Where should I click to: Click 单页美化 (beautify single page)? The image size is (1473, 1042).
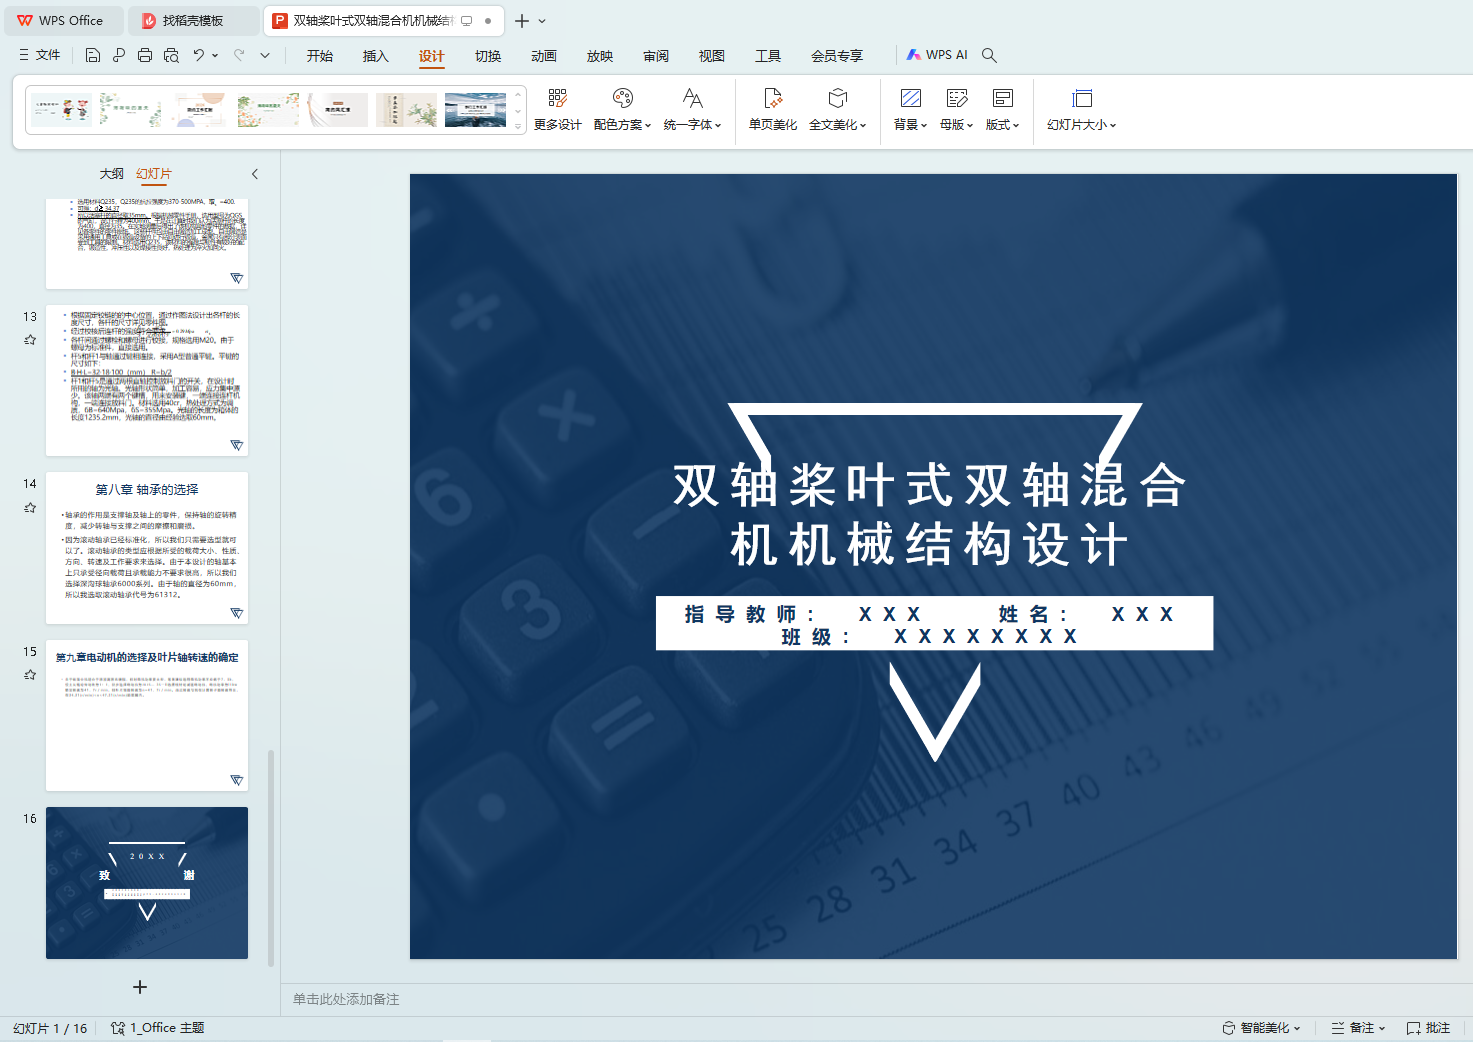[773, 110]
